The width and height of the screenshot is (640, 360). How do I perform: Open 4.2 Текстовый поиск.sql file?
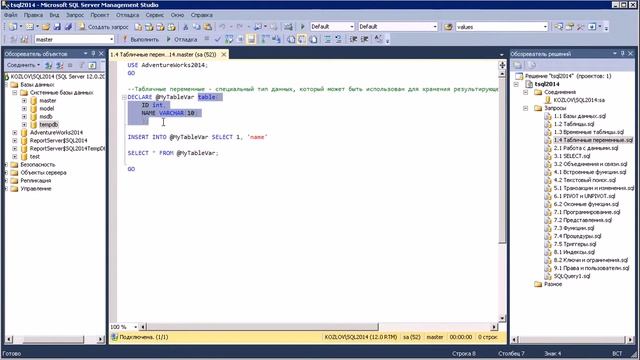584,180
